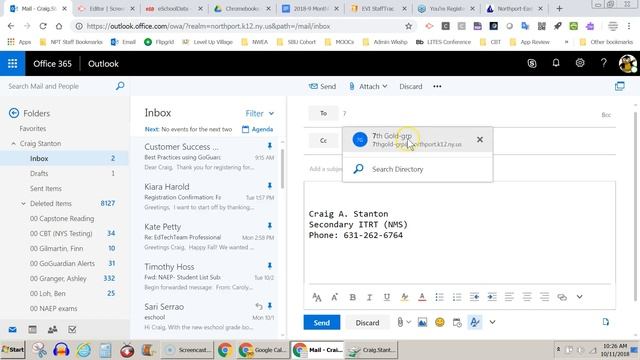The image size is (640, 360).
Task: Insert a numbered list
Action: [x=457, y=297]
